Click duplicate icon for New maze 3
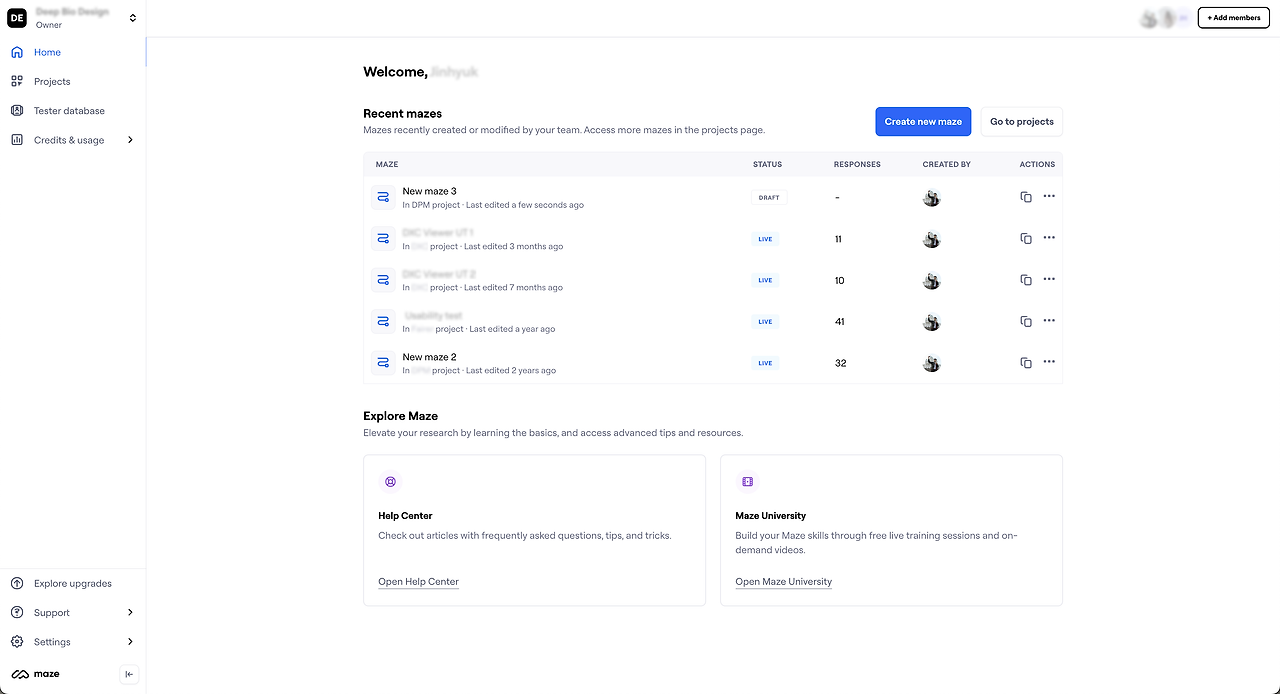 (1026, 197)
